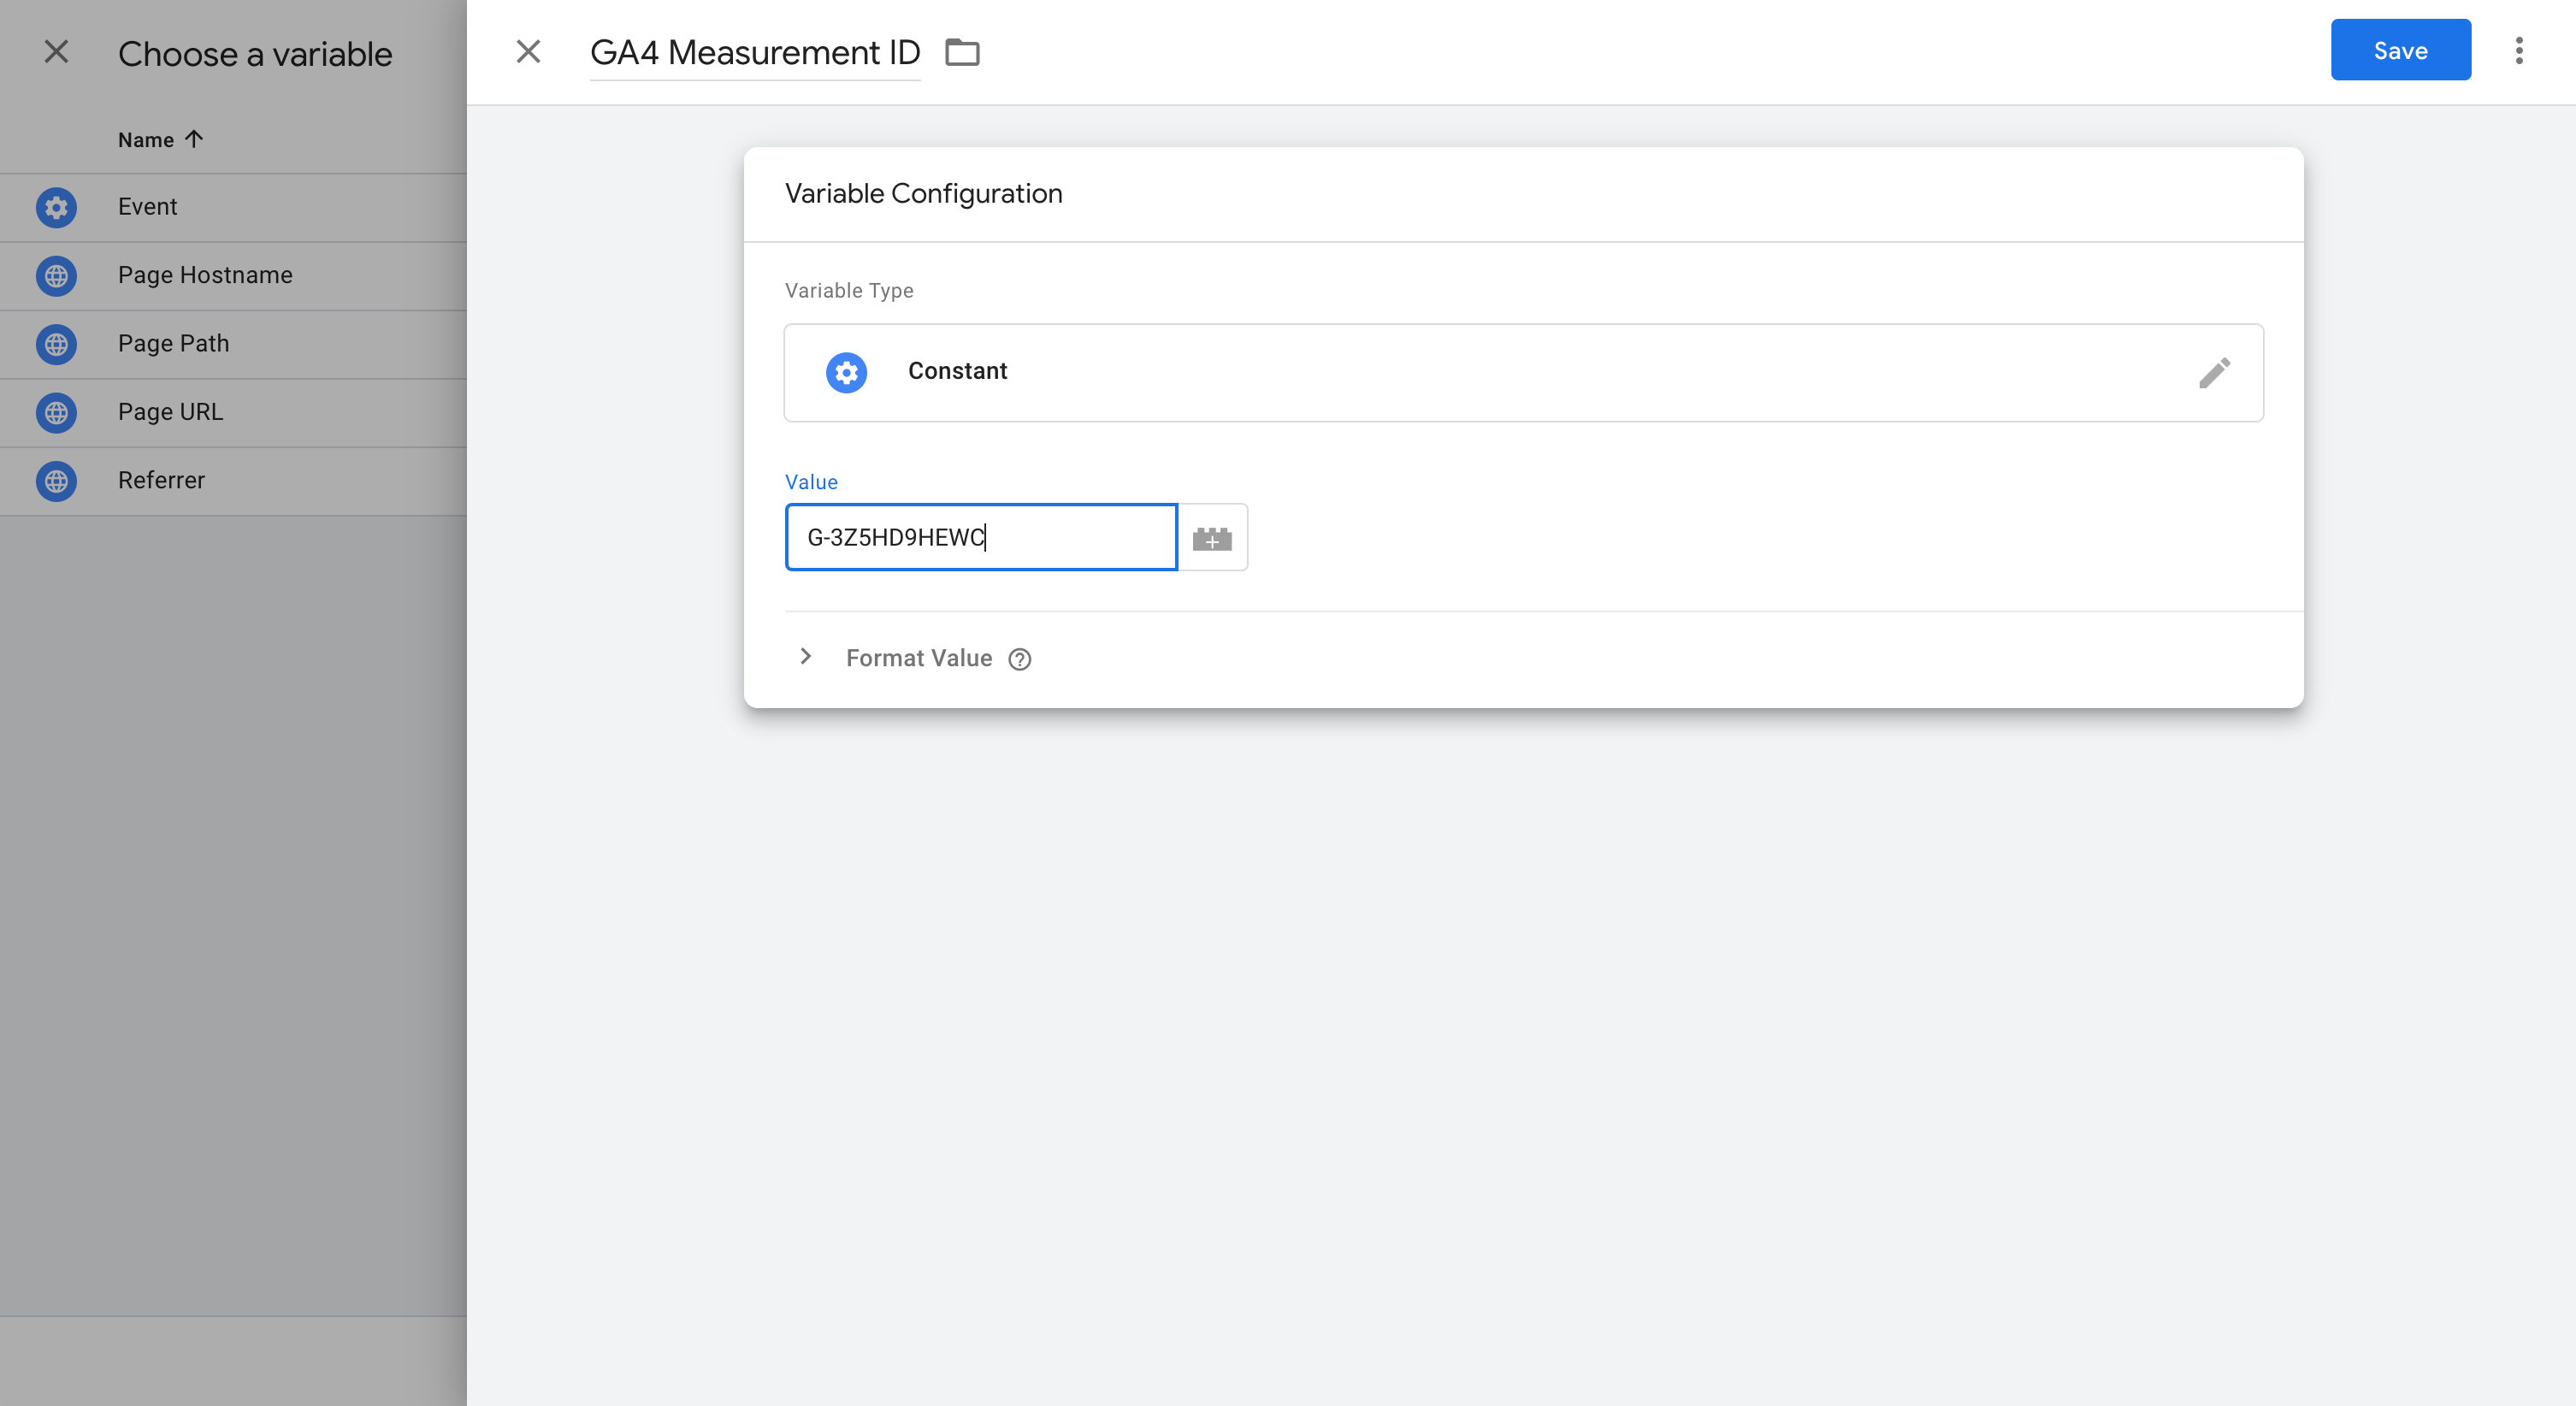Open Format Value help icon
The height and width of the screenshot is (1406, 2576).
pyautogui.click(x=1019, y=659)
